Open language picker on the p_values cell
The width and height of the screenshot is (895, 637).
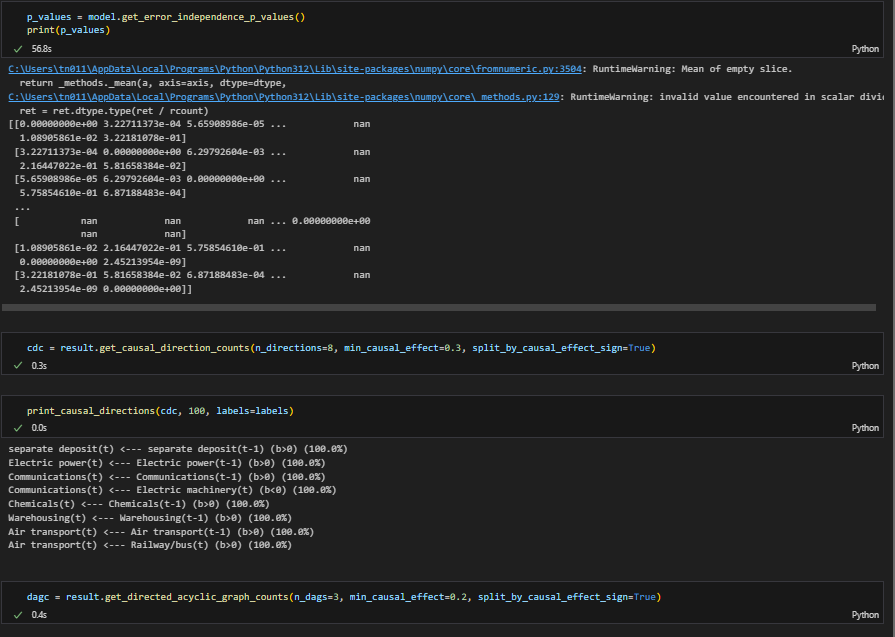tap(864, 48)
